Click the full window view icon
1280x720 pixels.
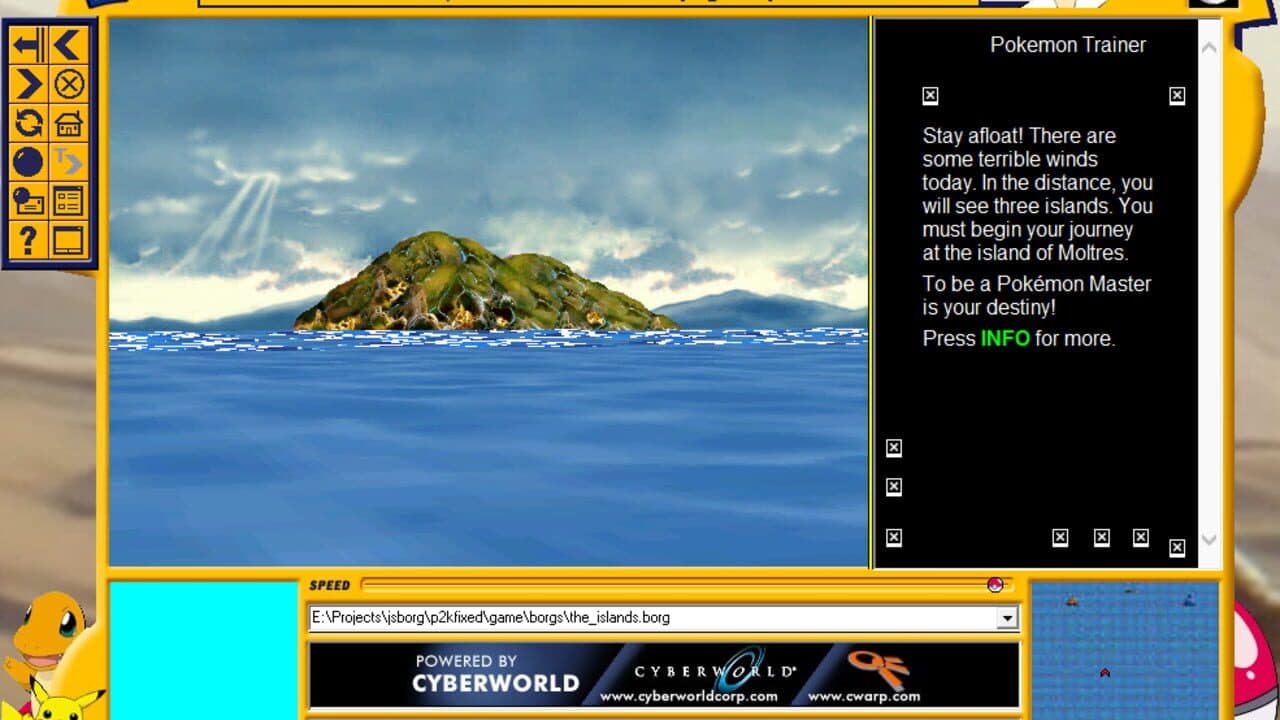tap(68, 240)
